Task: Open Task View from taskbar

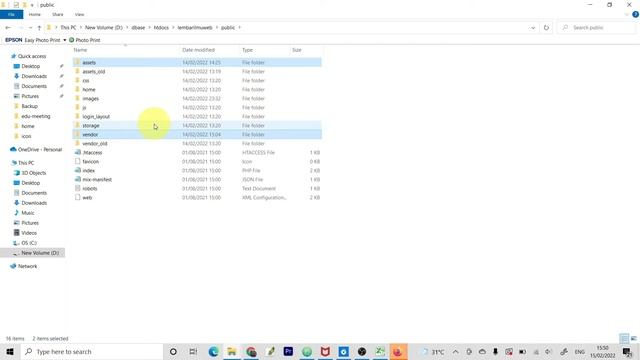Action: point(193,351)
